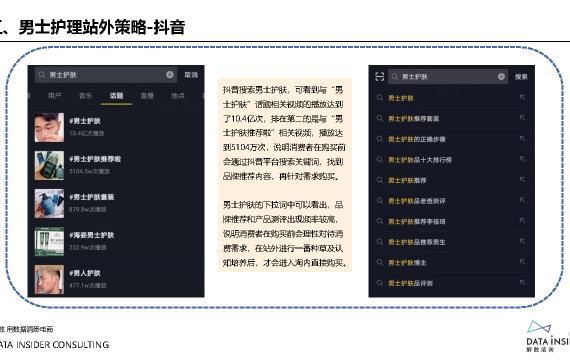Image resolution: width=570 pixels, height=360 pixels.
Task: Click magnifier icon before 男士护肤博主
Action: pos(380,262)
